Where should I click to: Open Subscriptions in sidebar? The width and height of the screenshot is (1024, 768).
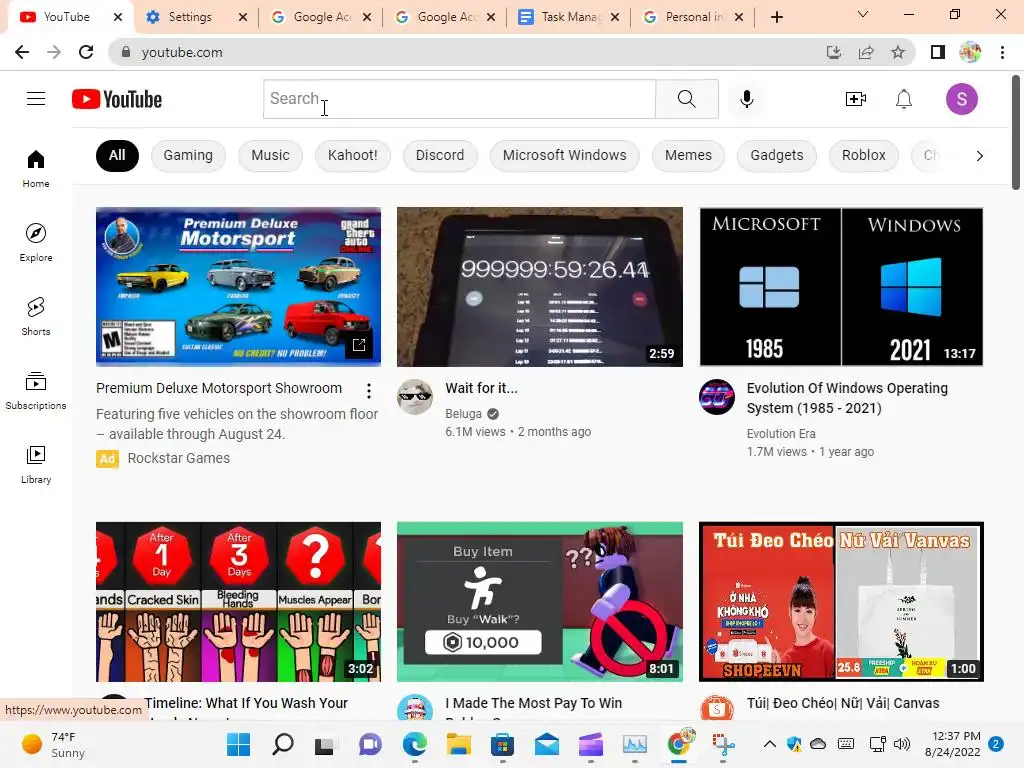click(36, 391)
